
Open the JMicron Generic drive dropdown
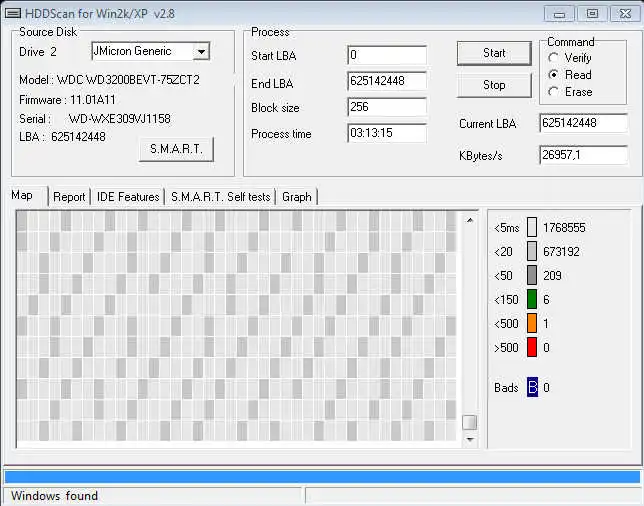(x=201, y=52)
